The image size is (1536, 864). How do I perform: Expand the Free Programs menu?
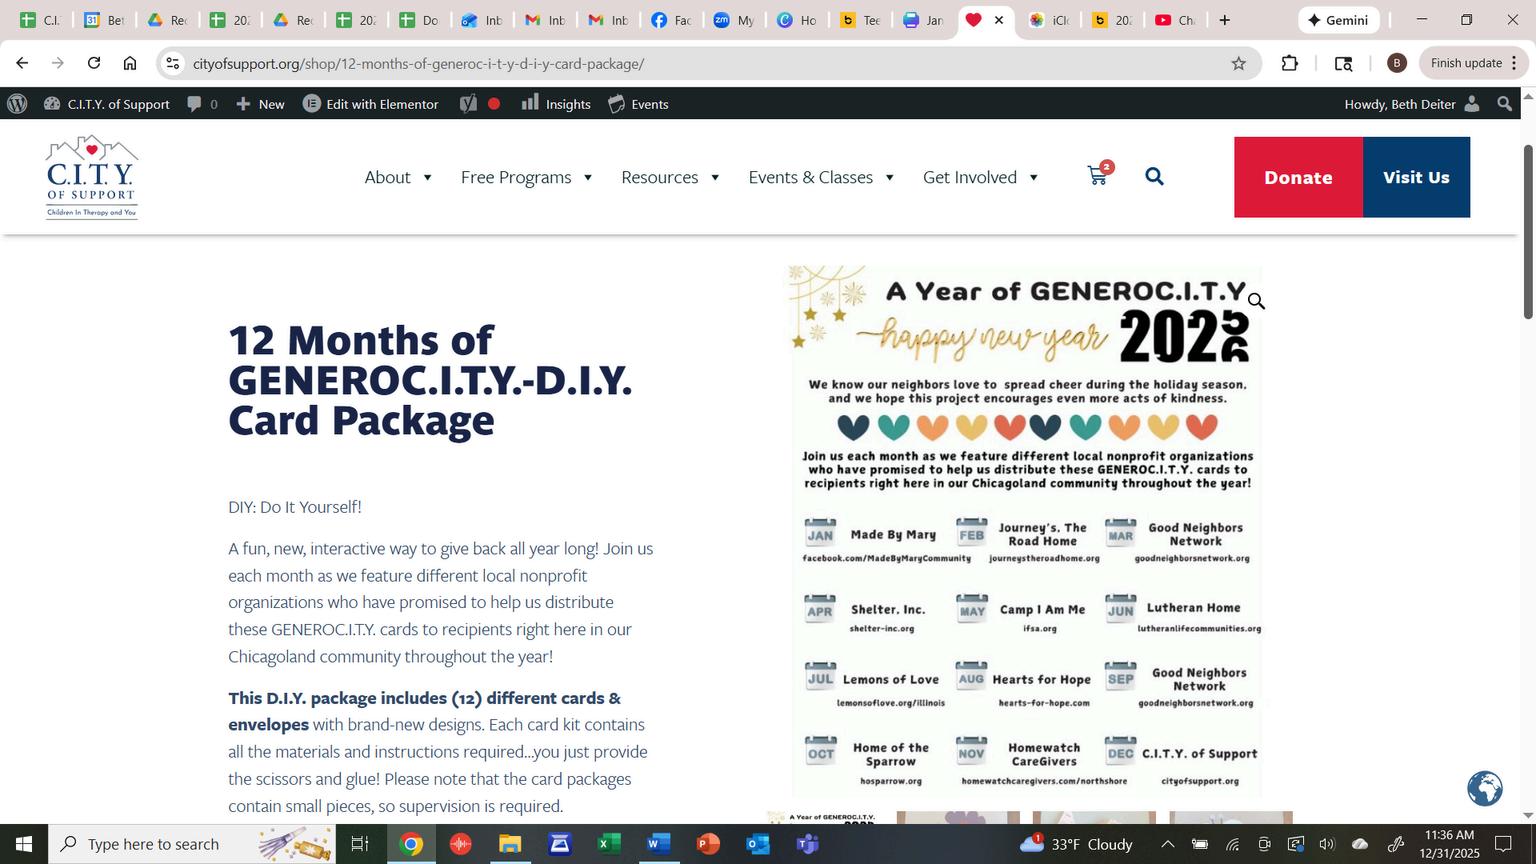[x=527, y=177]
